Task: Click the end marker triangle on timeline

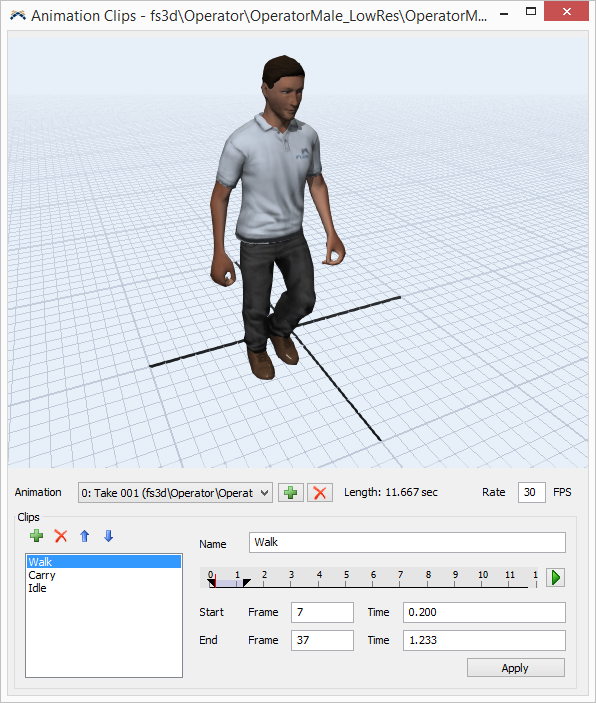Action: 246,582
